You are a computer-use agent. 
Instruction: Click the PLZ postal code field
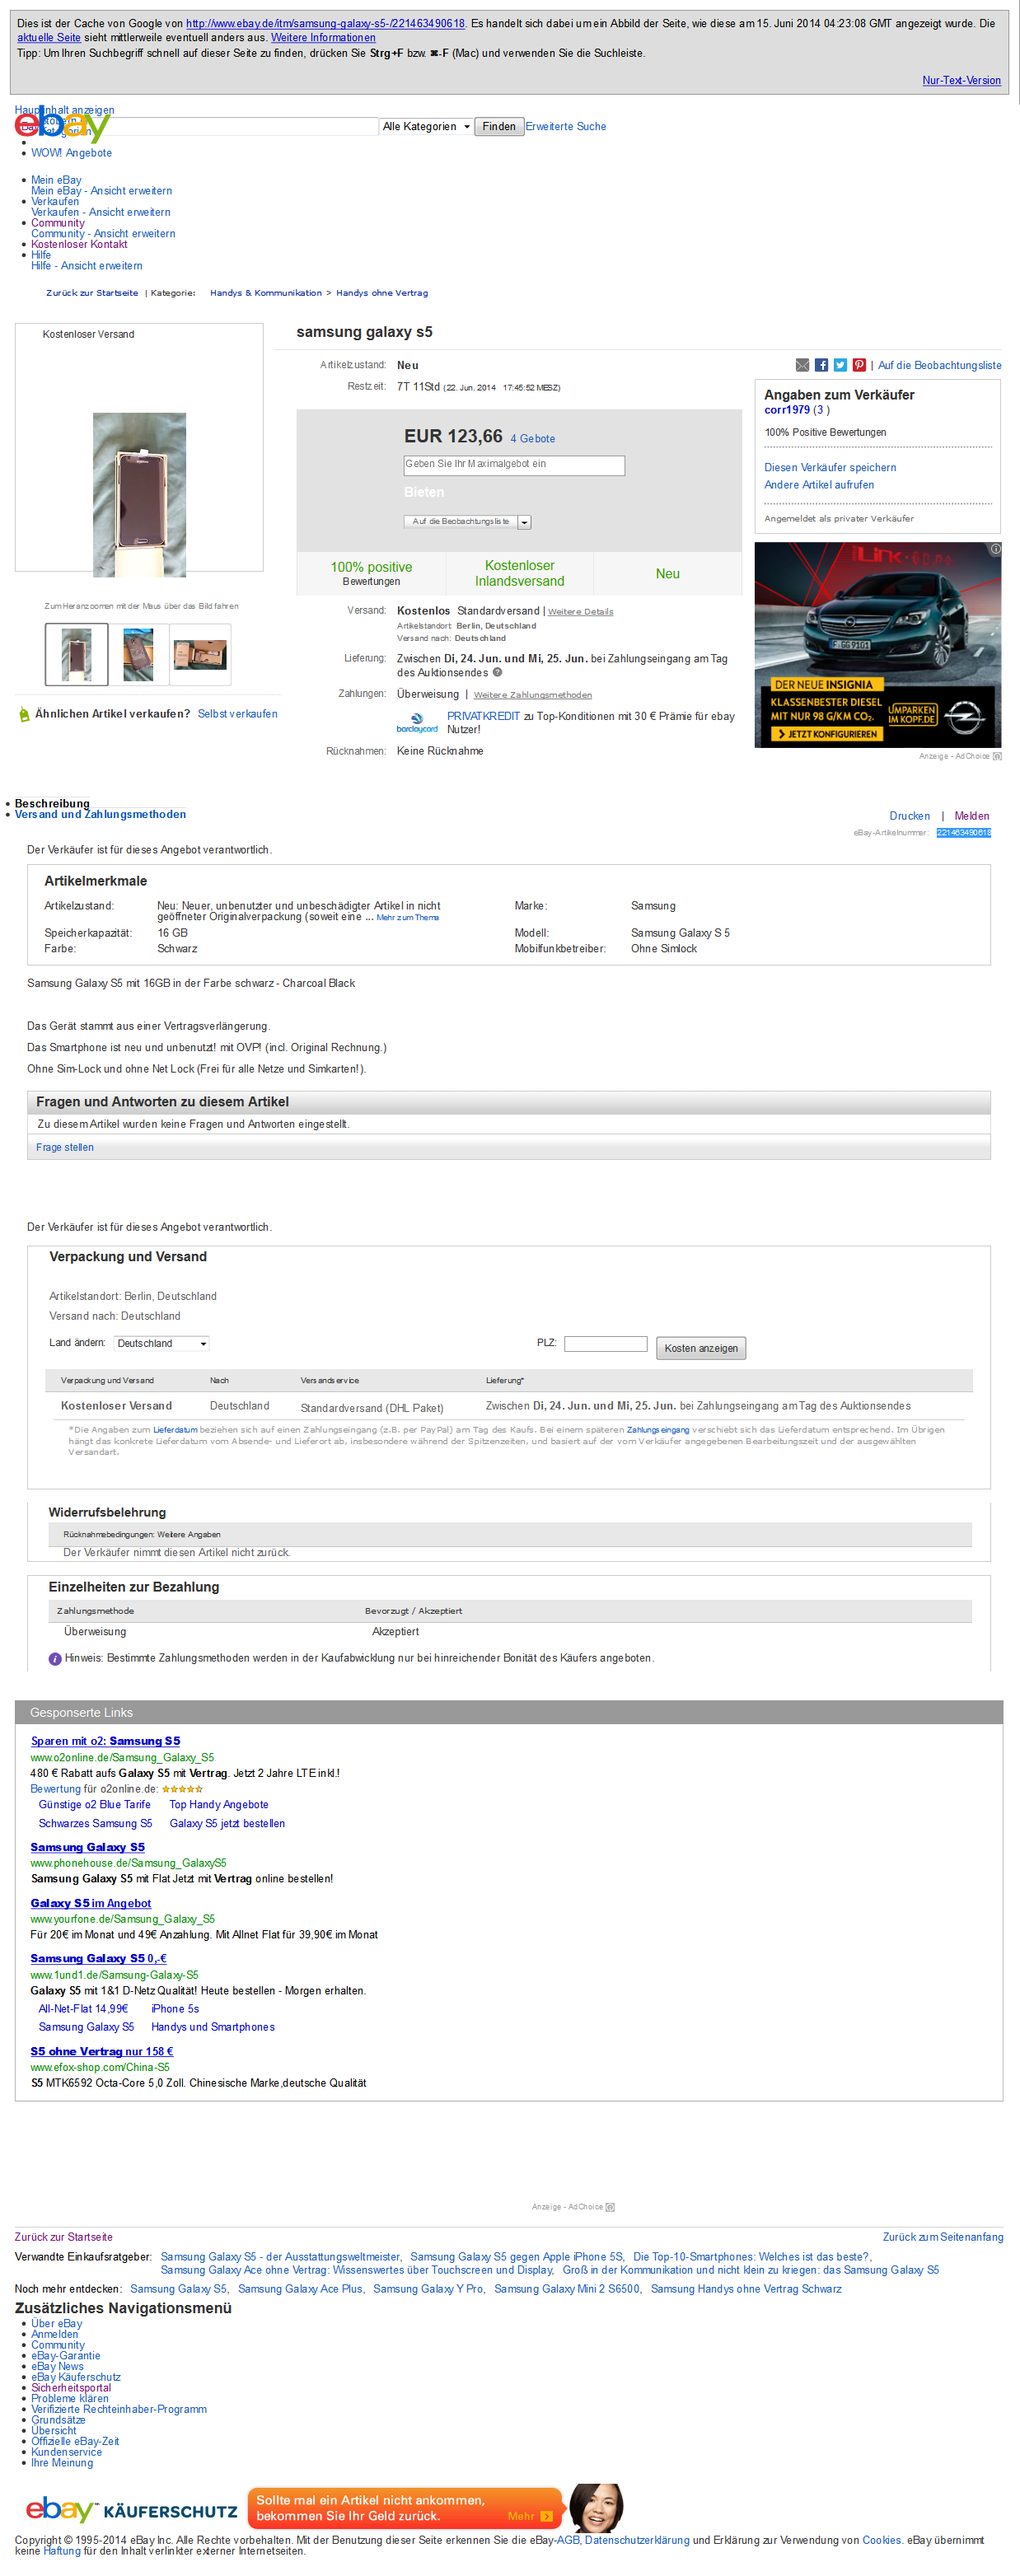point(605,1343)
